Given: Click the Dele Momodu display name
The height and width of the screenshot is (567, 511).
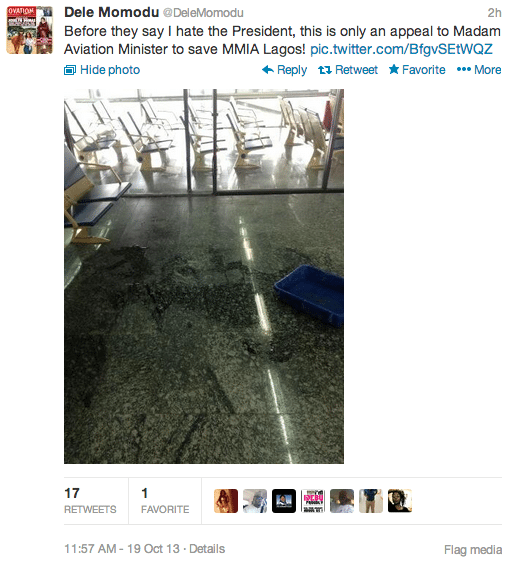Looking at the screenshot, I should pyautogui.click(x=111, y=12).
